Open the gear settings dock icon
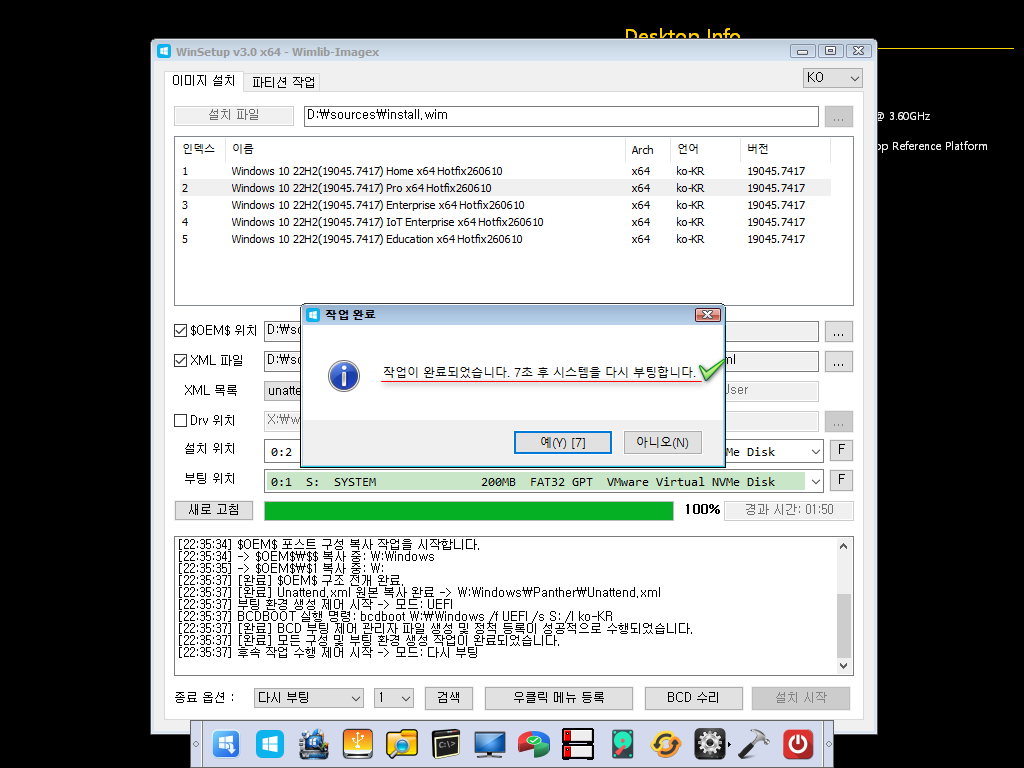Screen dimensions: 1024x768 (x=710, y=743)
